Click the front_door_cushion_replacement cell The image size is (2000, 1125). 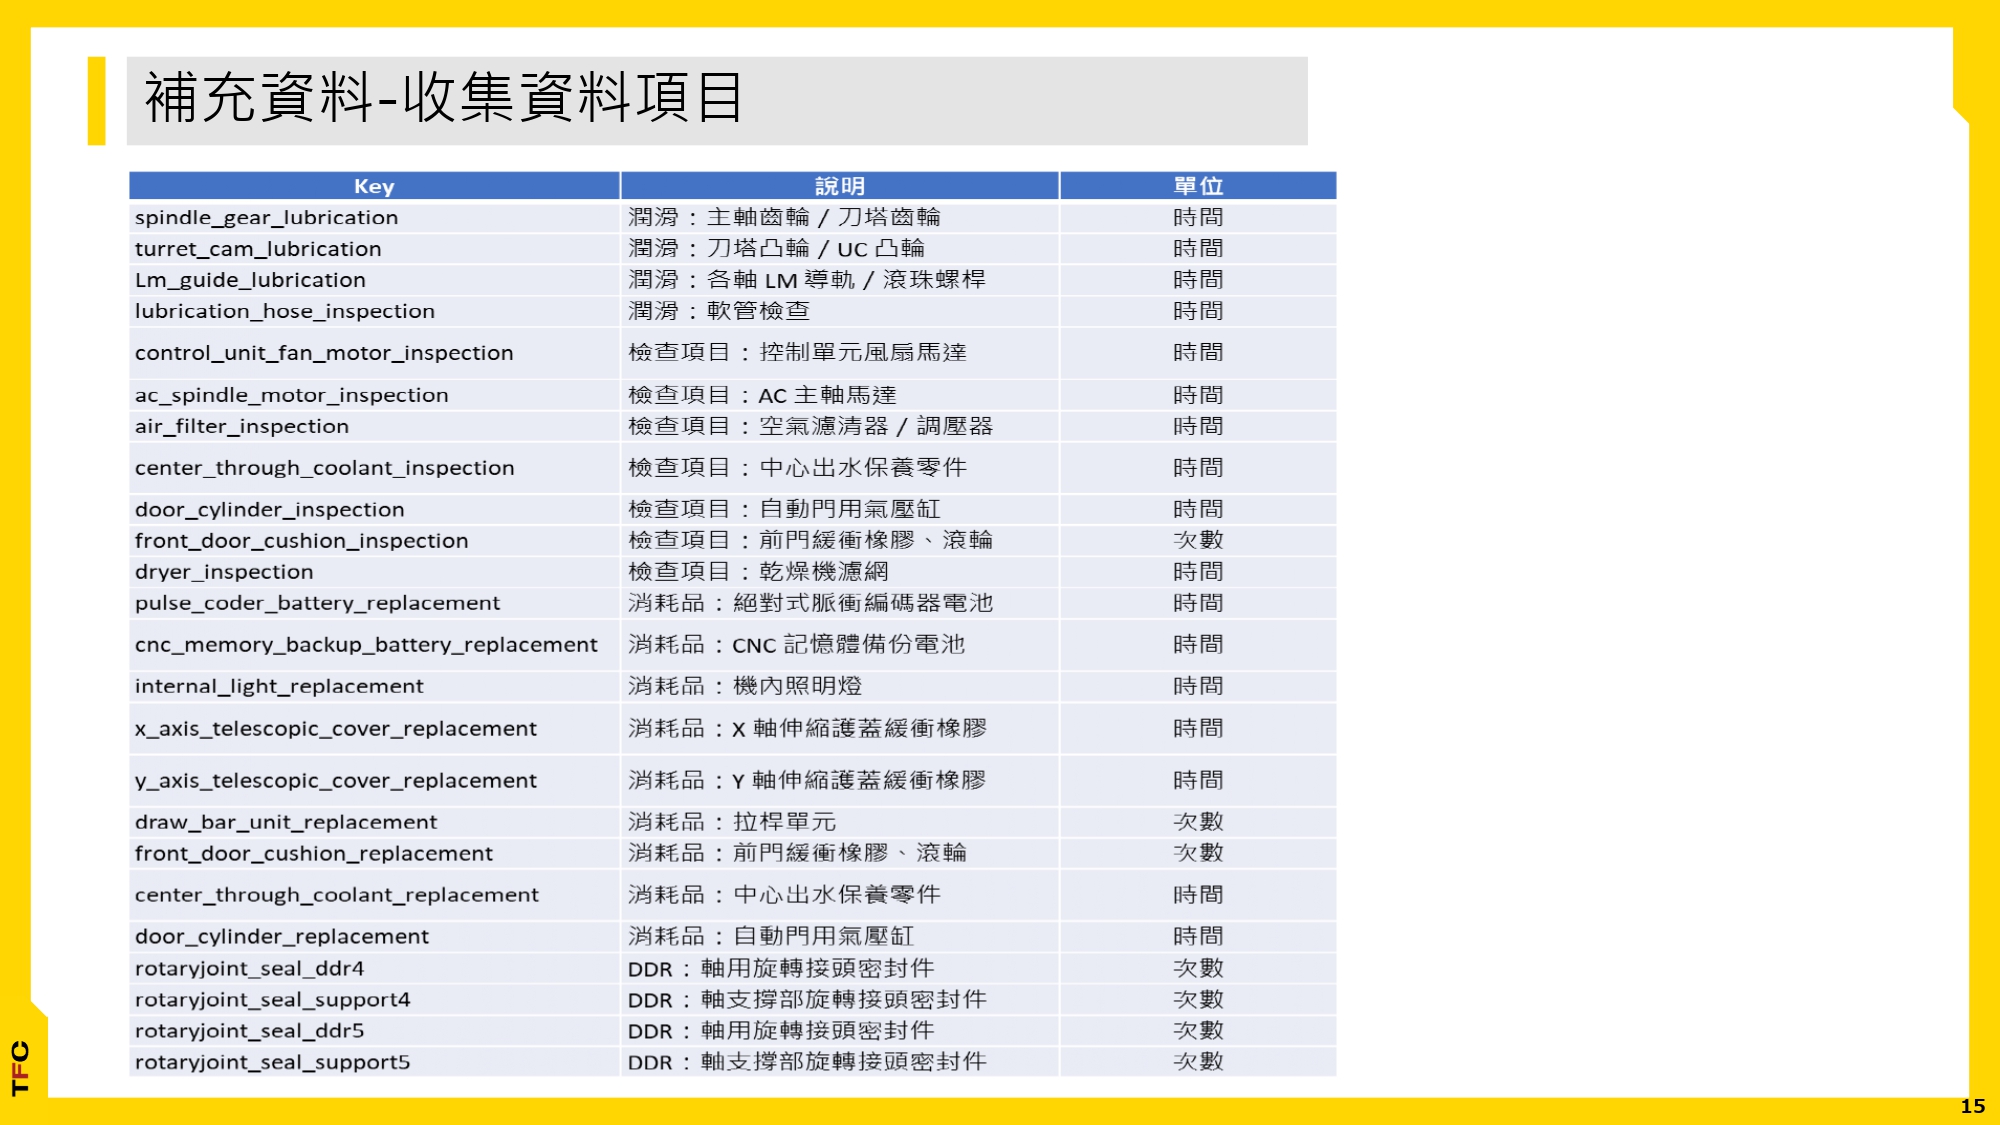click(374, 853)
